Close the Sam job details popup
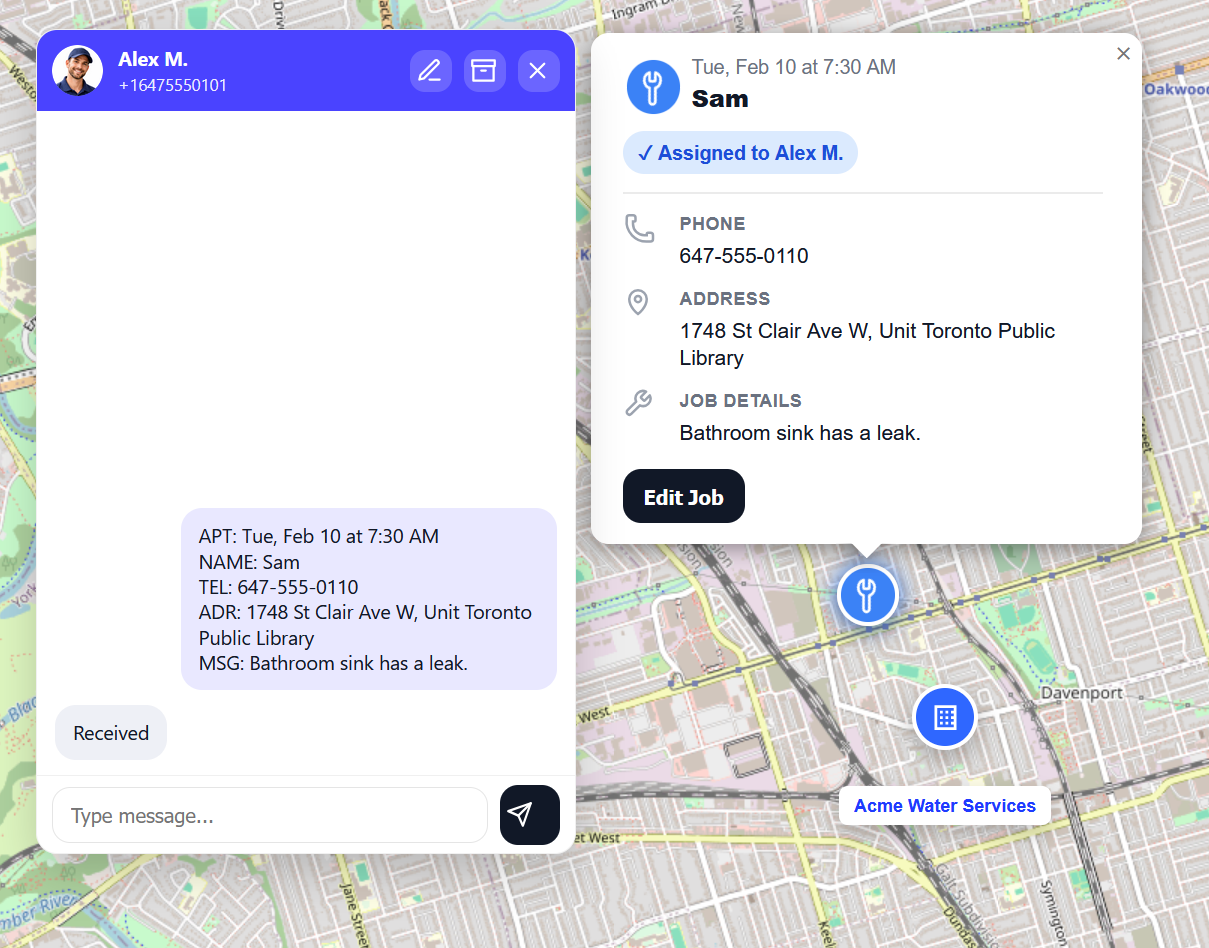 coord(1123,53)
